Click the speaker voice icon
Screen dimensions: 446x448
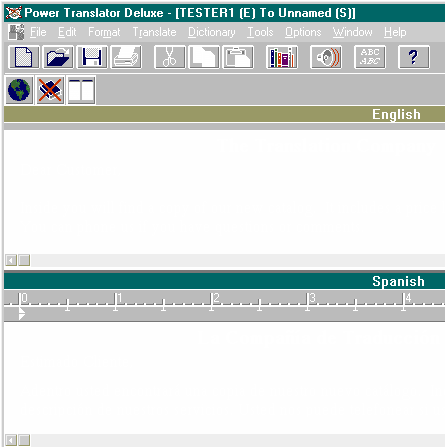point(326,57)
